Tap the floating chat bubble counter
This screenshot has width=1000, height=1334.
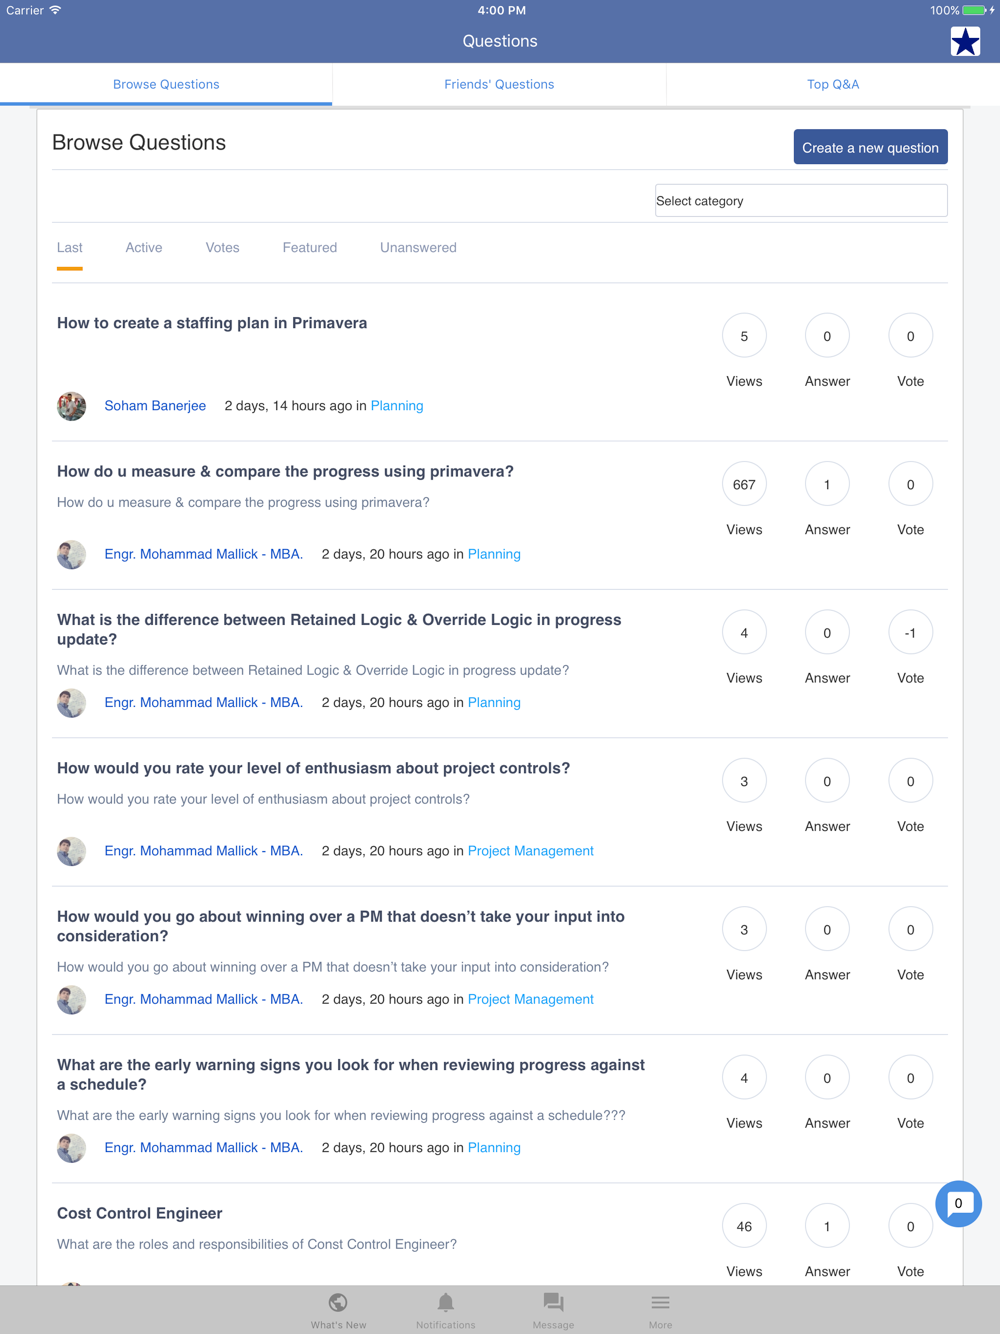pyautogui.click(x=958, y=1204)
